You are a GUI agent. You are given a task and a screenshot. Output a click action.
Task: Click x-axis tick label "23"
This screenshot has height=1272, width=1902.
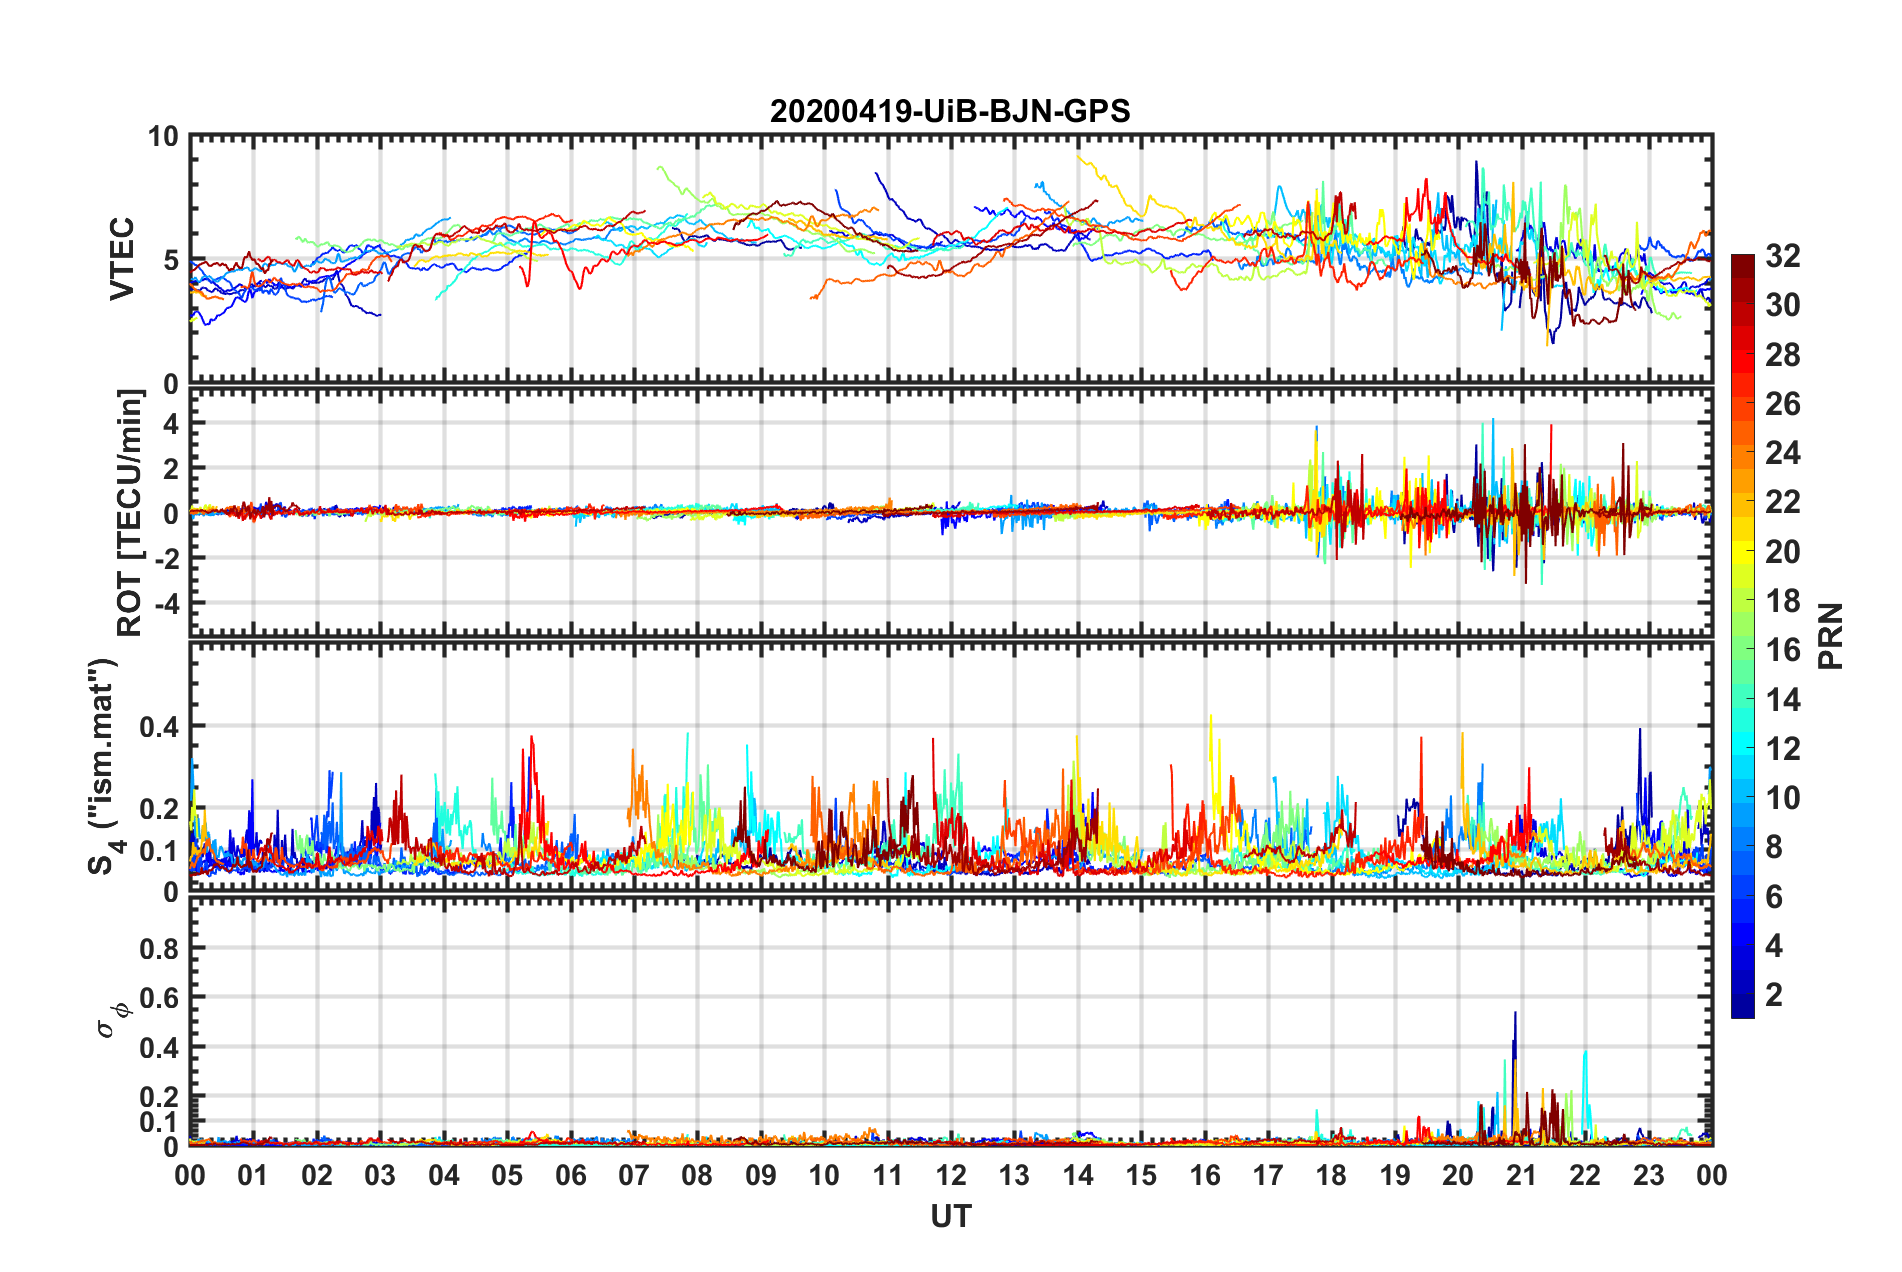tap(1649, 1175)
